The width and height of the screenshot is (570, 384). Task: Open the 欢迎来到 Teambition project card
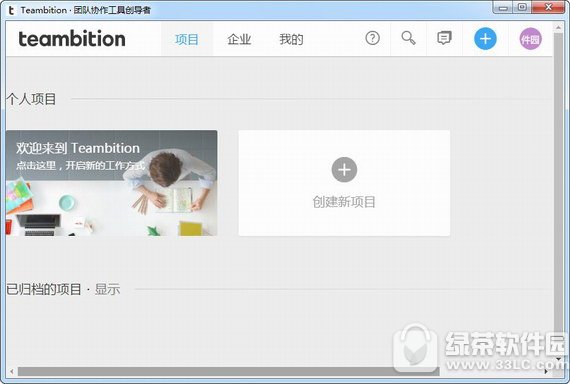click(111, 183)
